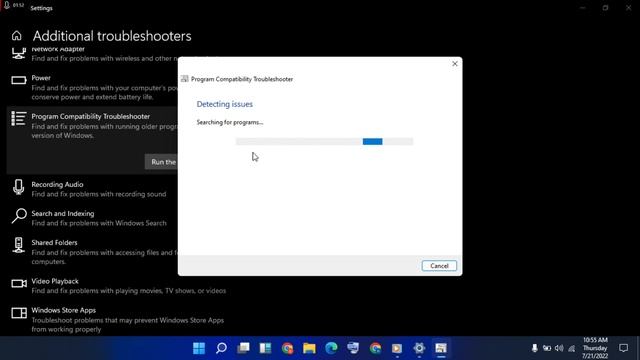This screenshot has height=360, width=640.
Task: Click the Searching for programs status text
Action: pos(230,122)
